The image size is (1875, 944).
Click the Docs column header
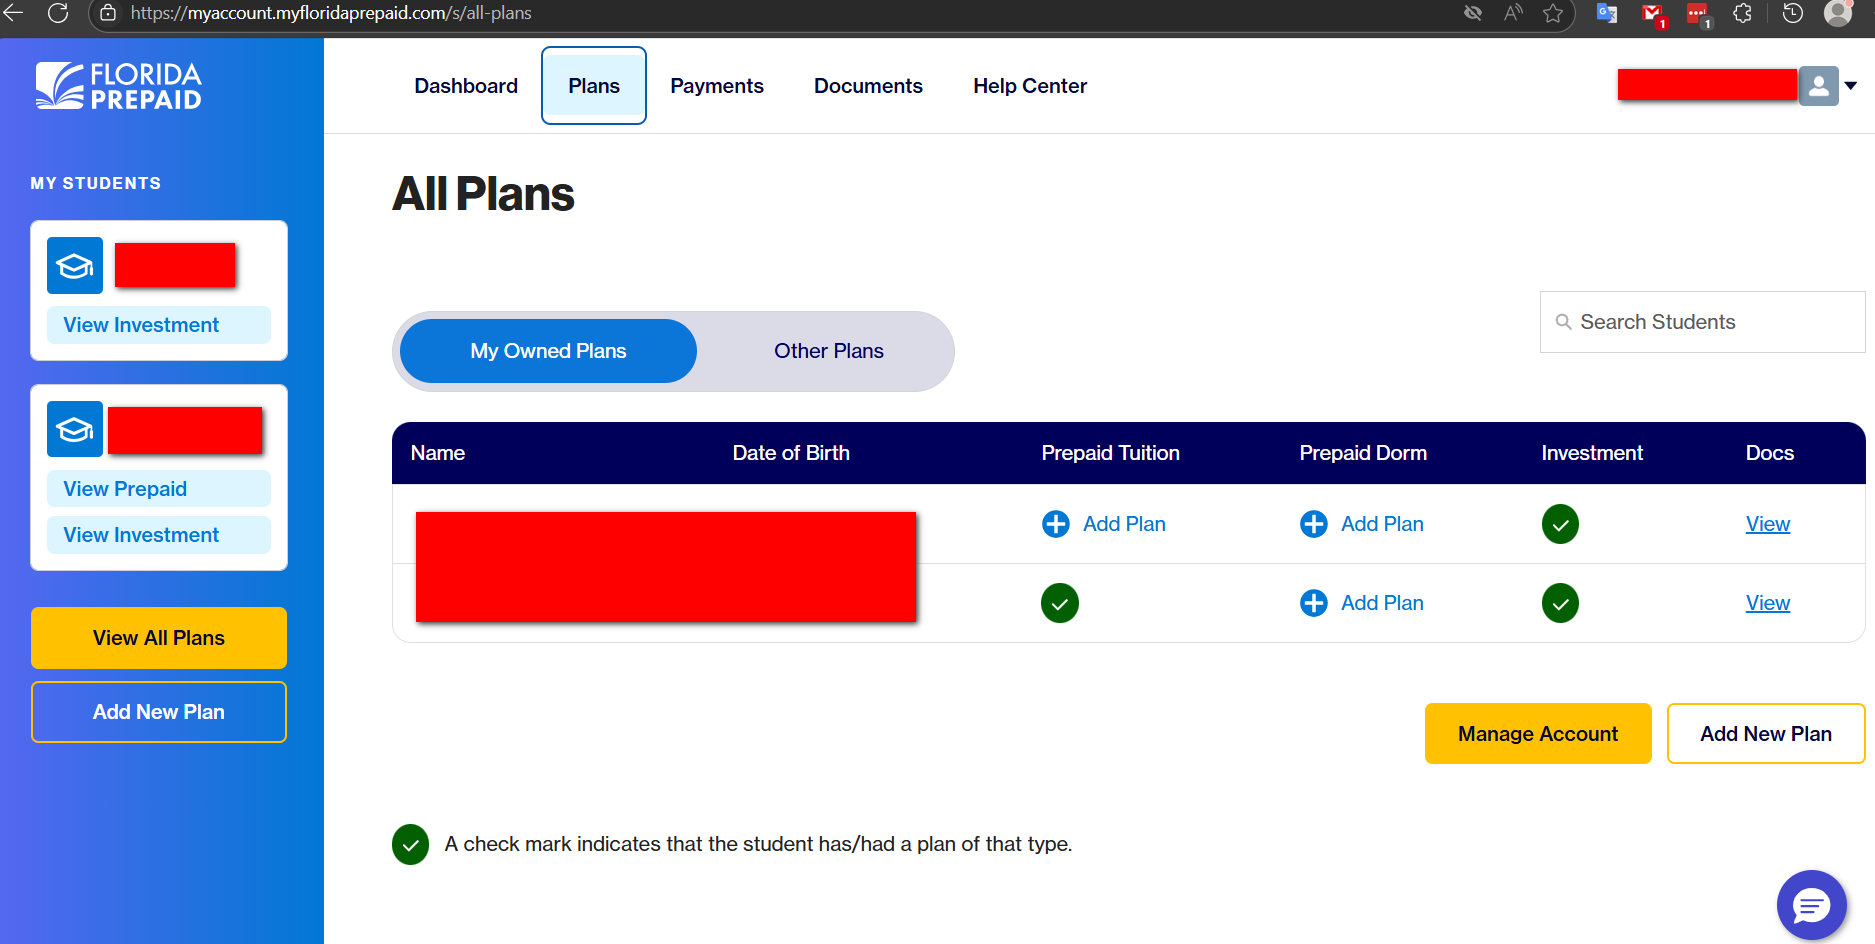pos(1770,453)
